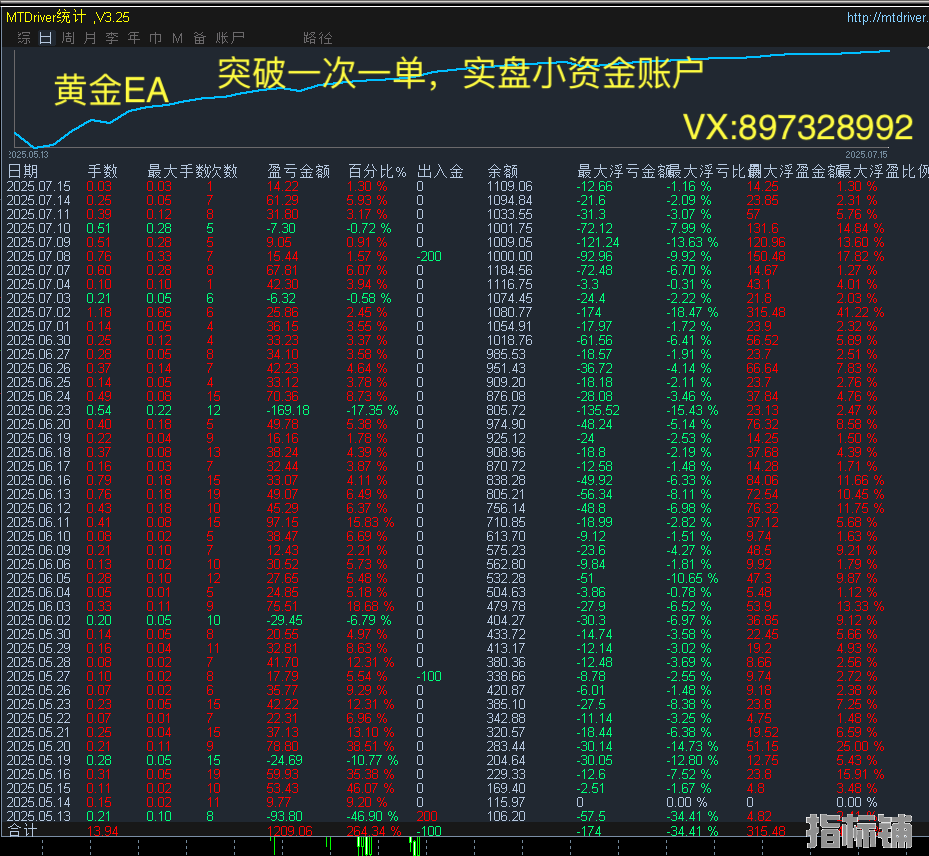Click the 41.22 % floating profit ratio

click(860, 313)
